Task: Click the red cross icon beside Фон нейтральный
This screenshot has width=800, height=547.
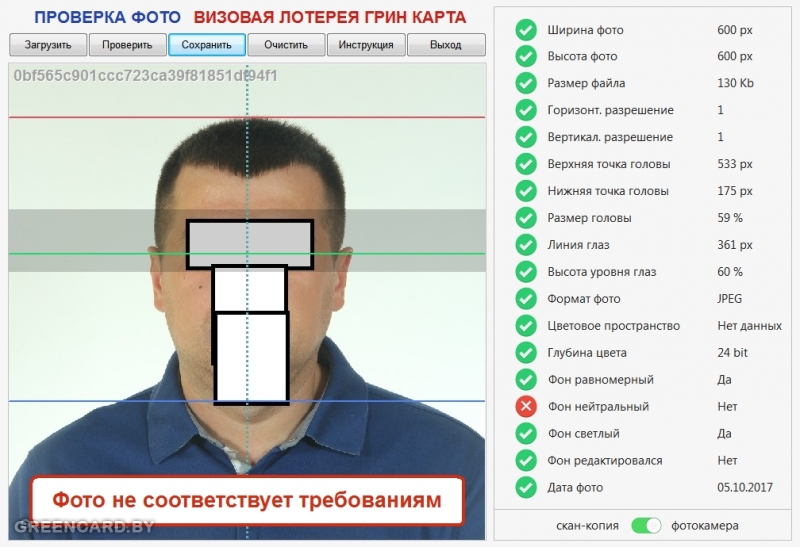Action: (x=526, y=407)
